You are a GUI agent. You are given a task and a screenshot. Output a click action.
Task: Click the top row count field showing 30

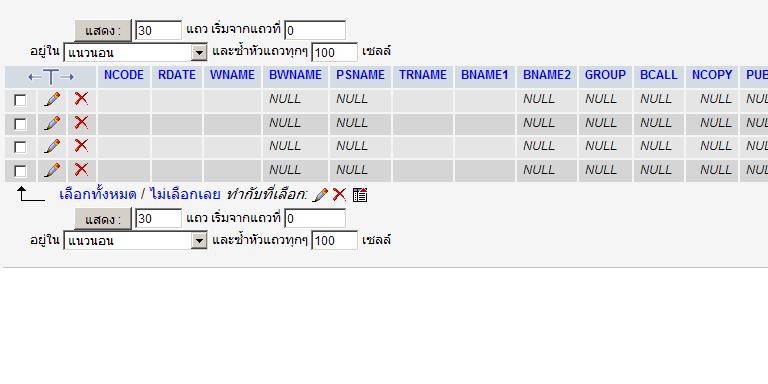pos(158,30)
